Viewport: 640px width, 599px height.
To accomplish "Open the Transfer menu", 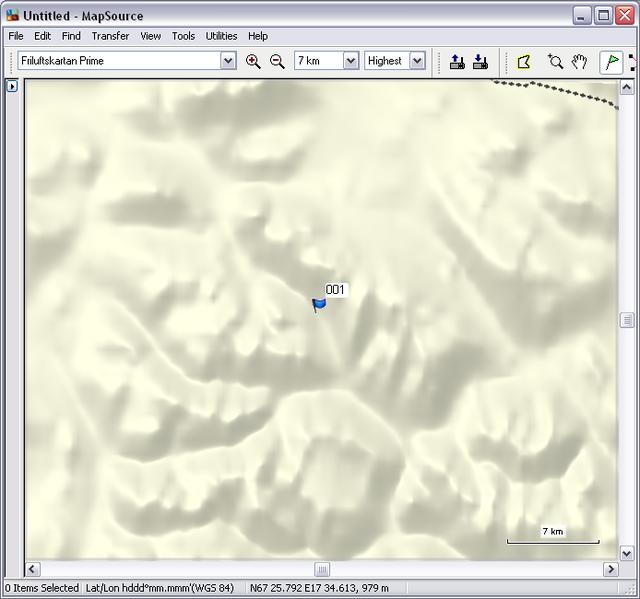I will tap(110, 36).
